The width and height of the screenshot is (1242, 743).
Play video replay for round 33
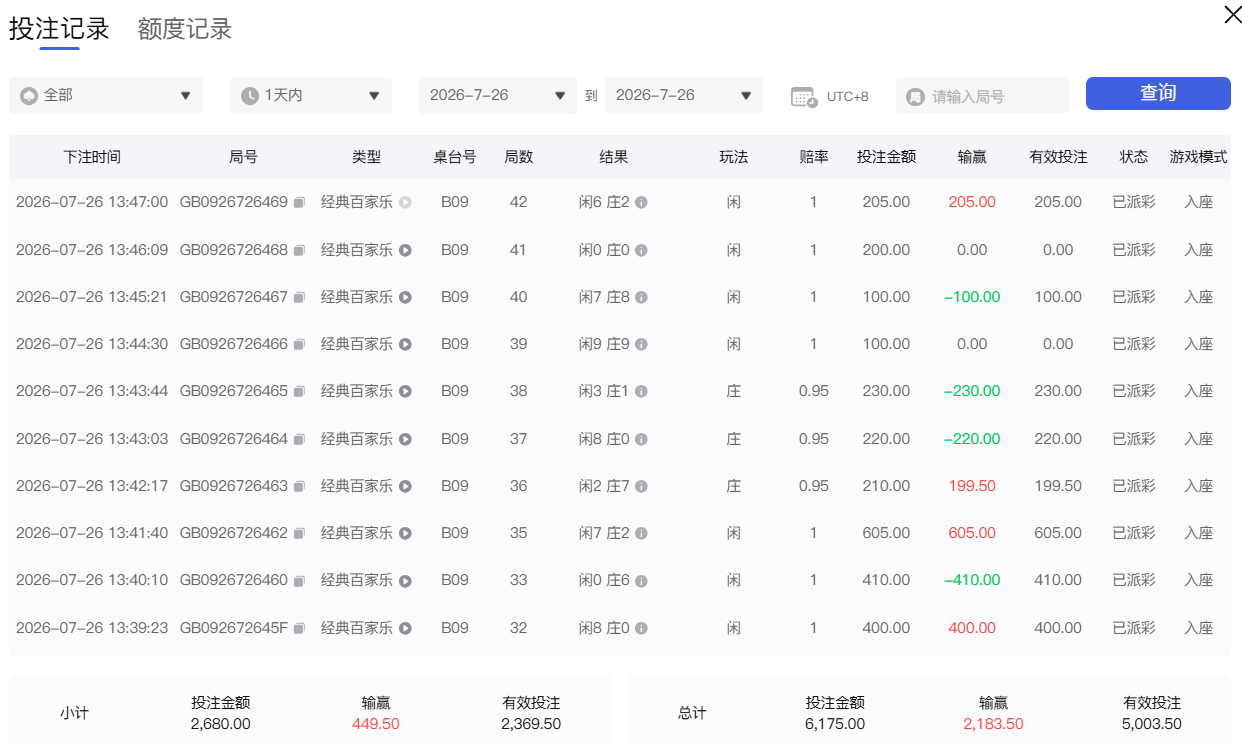[405, 581]
